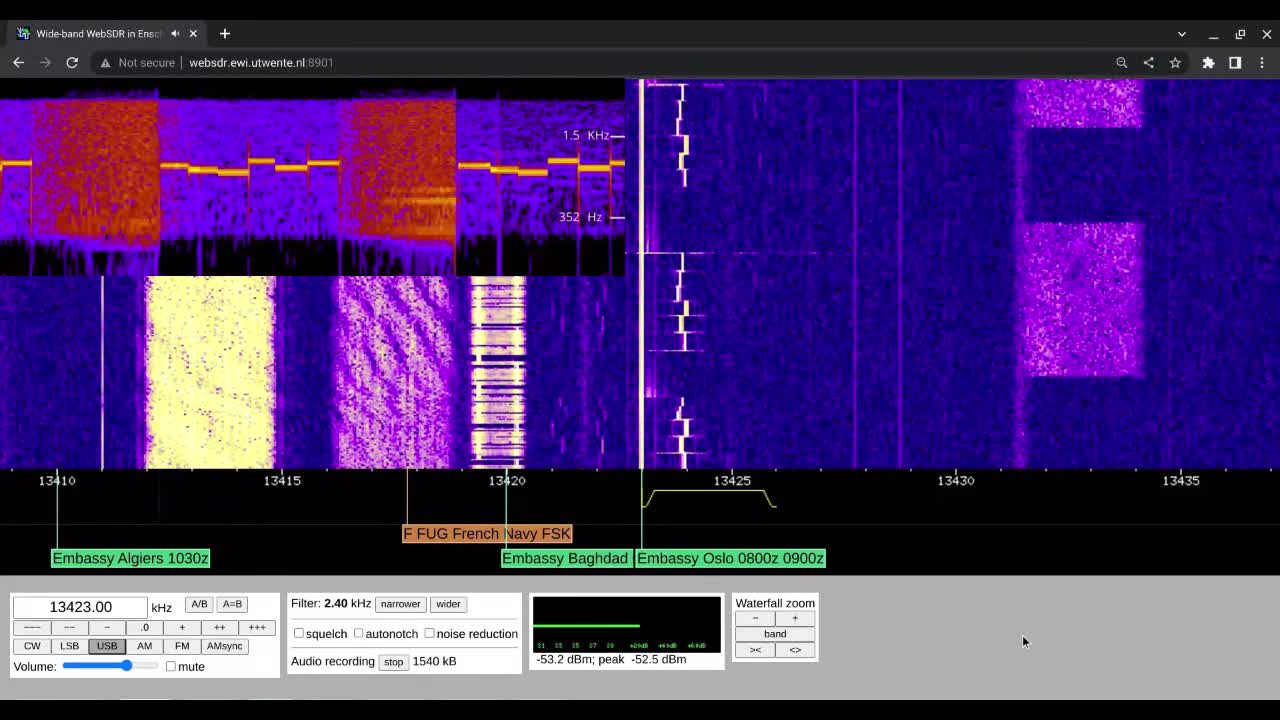1280x720 pixels.
Task: Check the noise reduction option
Action: [x=430, y=633]
